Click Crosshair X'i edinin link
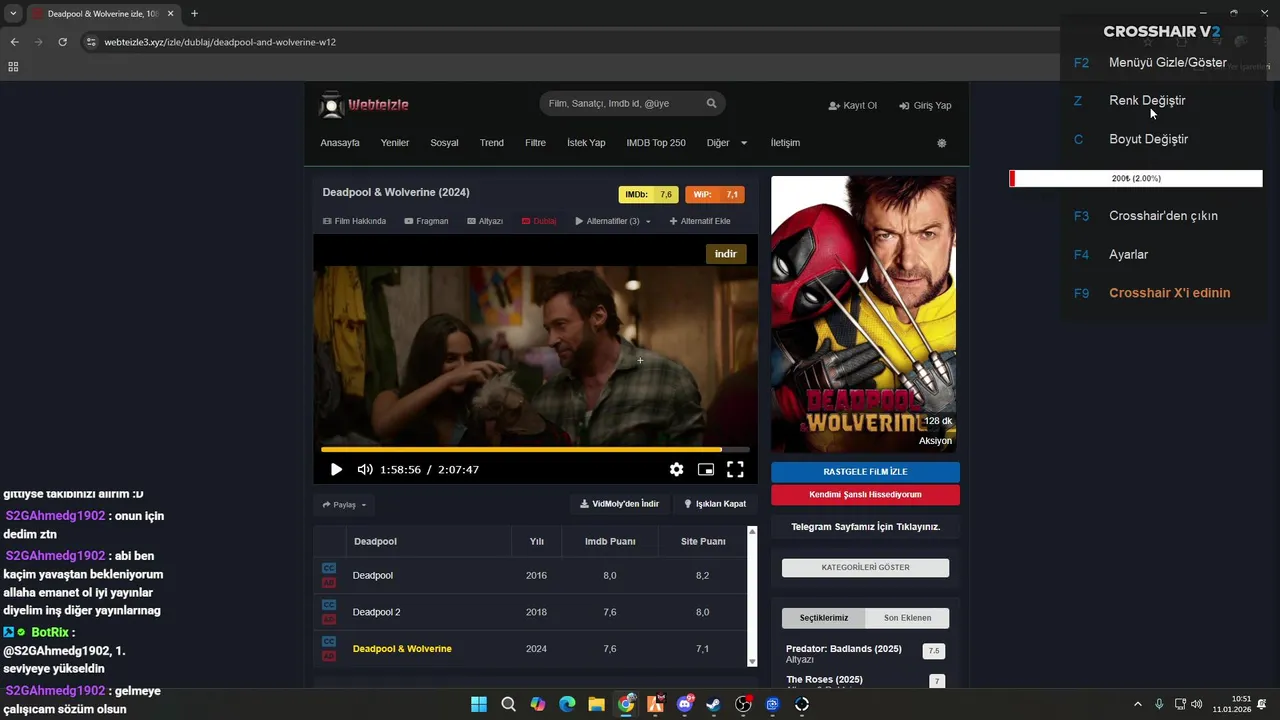Image resolution: width=1280 pixels, height=720 pixels. pyautogui.click(x=1169, y=293)
